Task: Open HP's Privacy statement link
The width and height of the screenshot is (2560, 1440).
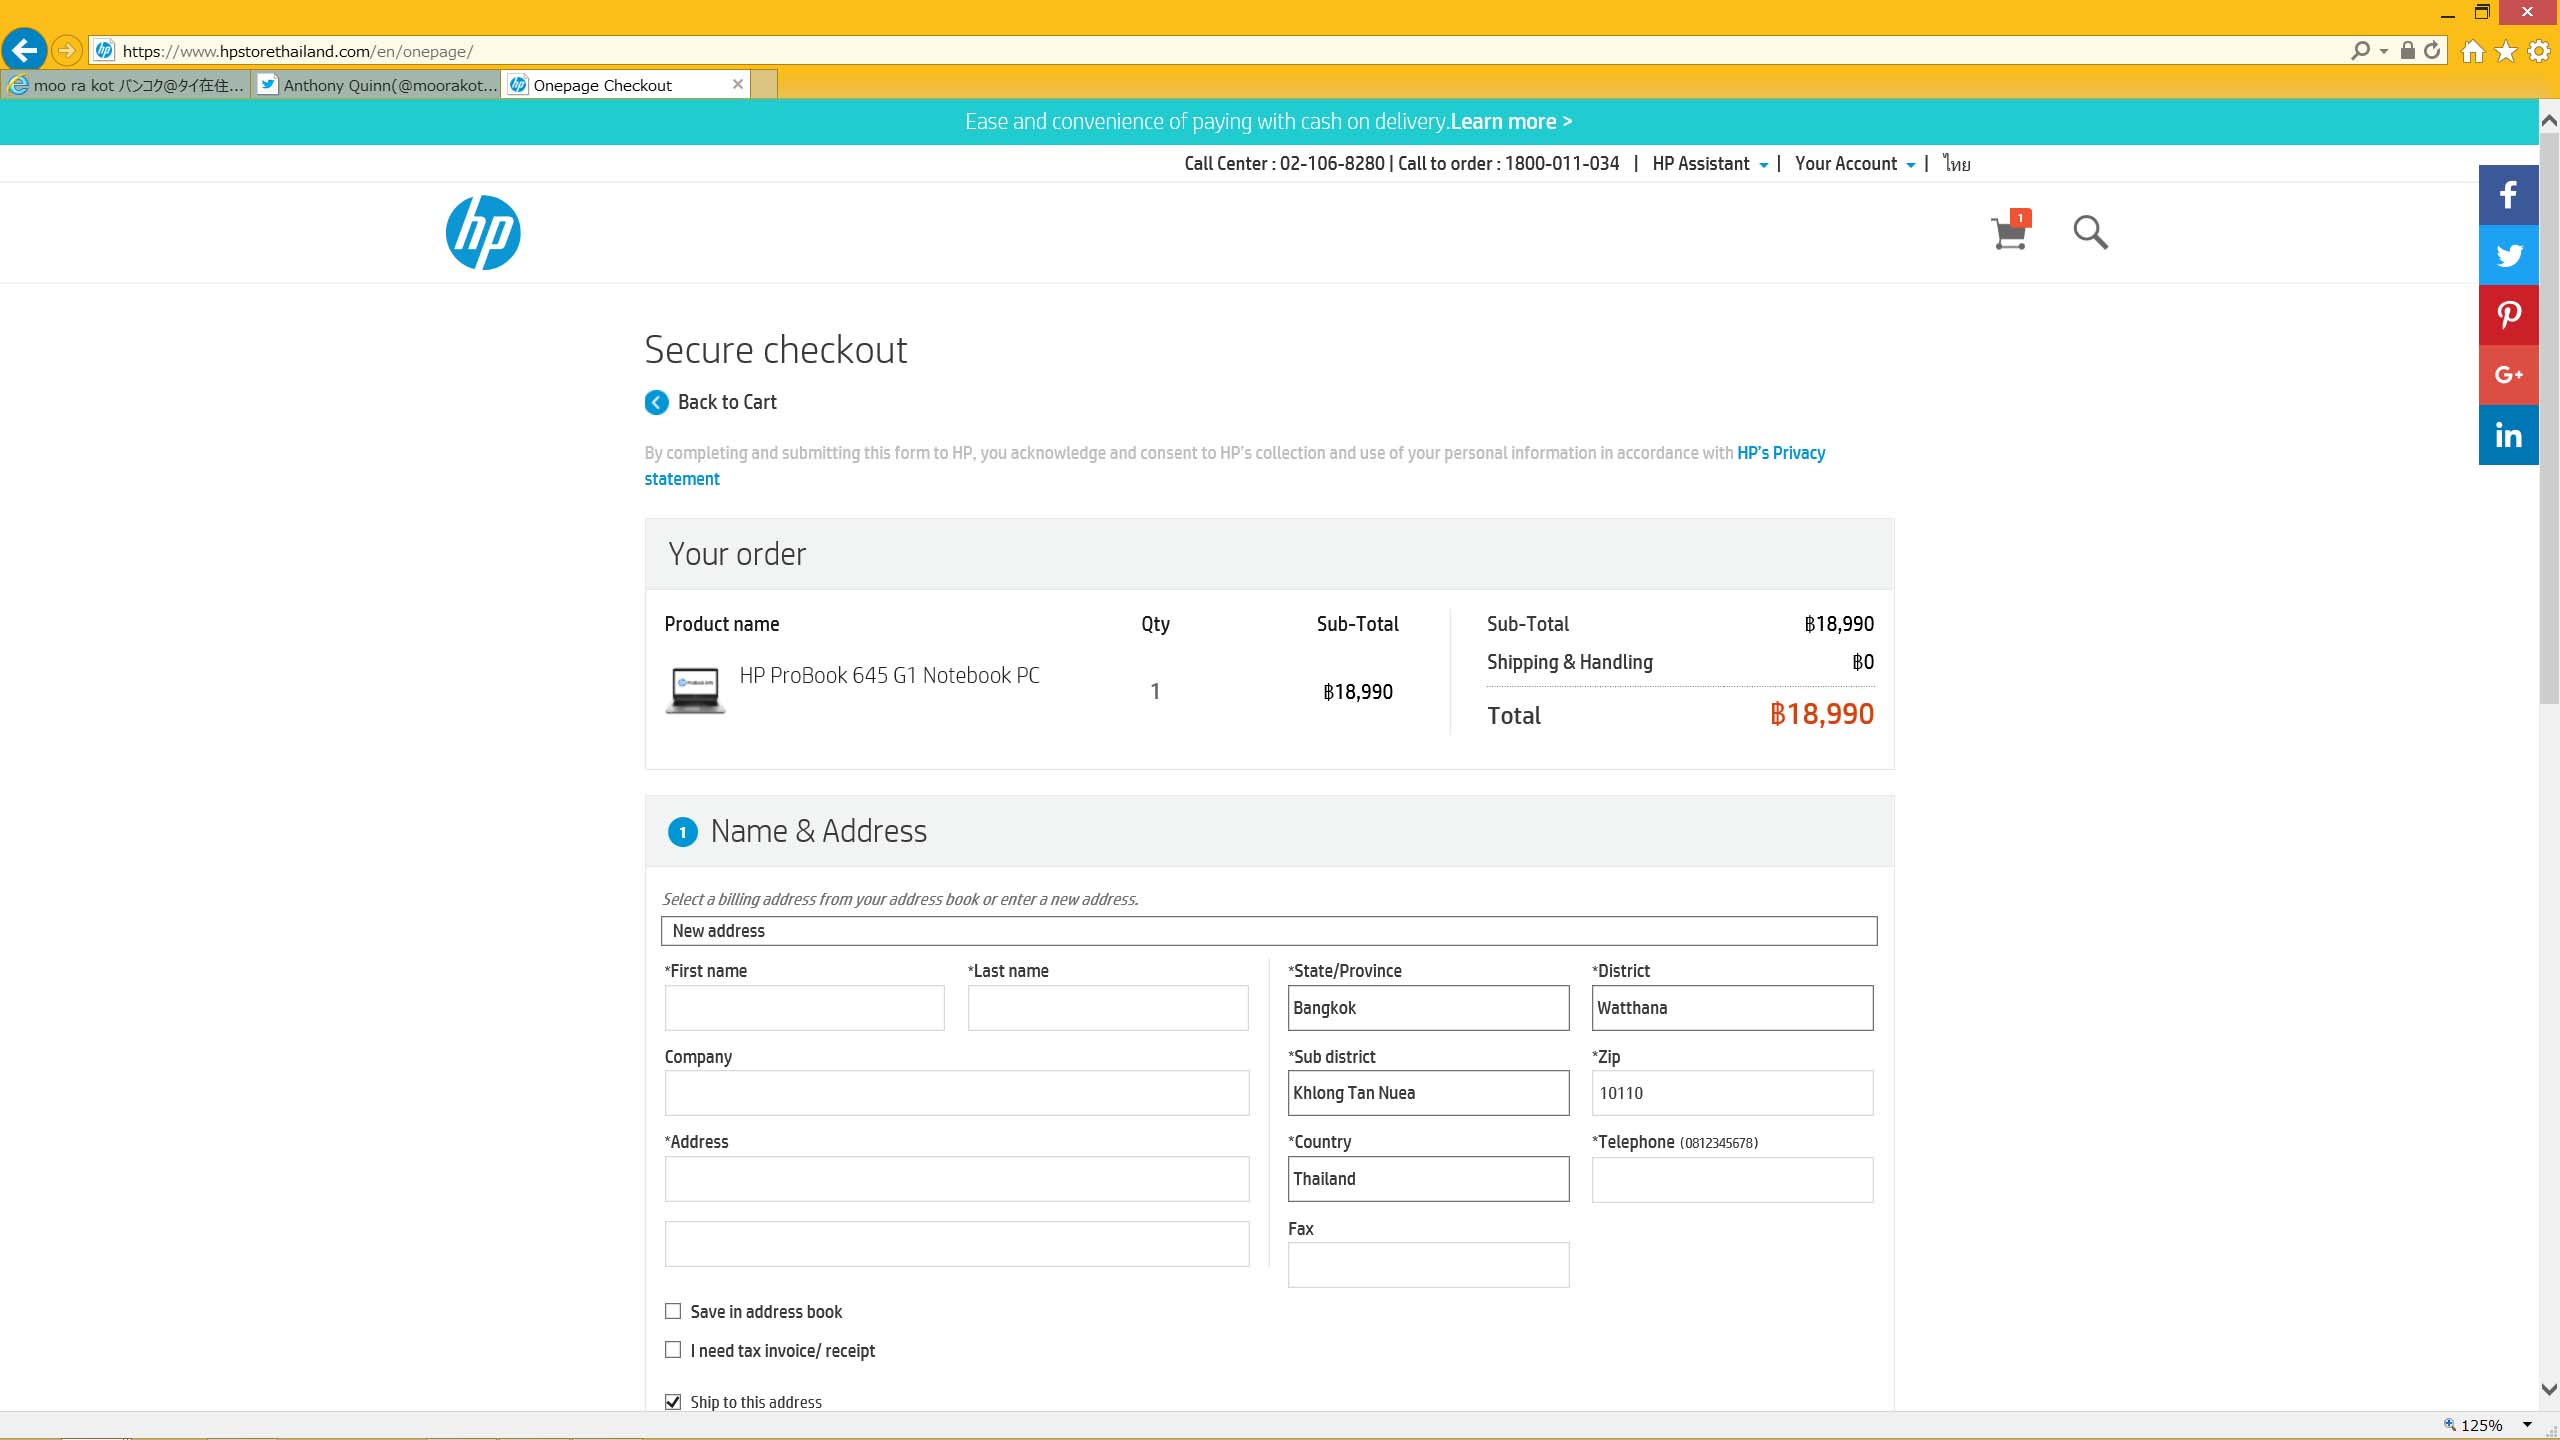Action: tap(1781, 453)
